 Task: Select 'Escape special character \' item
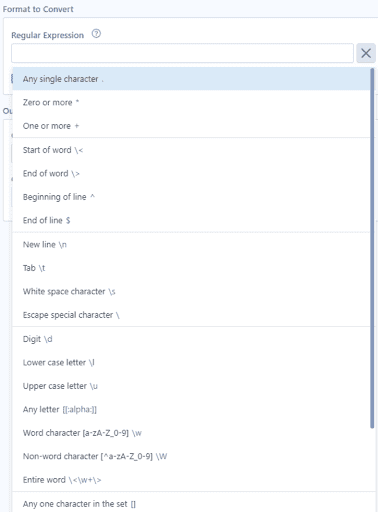click(191, 315)
